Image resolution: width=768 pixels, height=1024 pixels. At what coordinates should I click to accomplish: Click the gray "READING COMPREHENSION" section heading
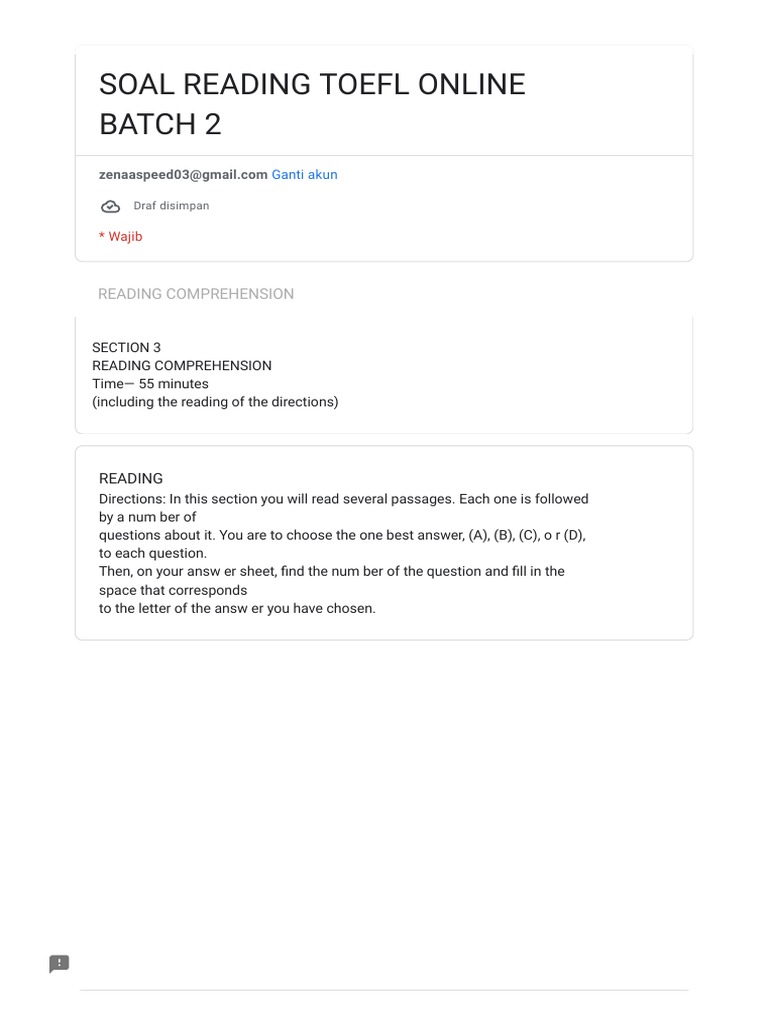196,294
